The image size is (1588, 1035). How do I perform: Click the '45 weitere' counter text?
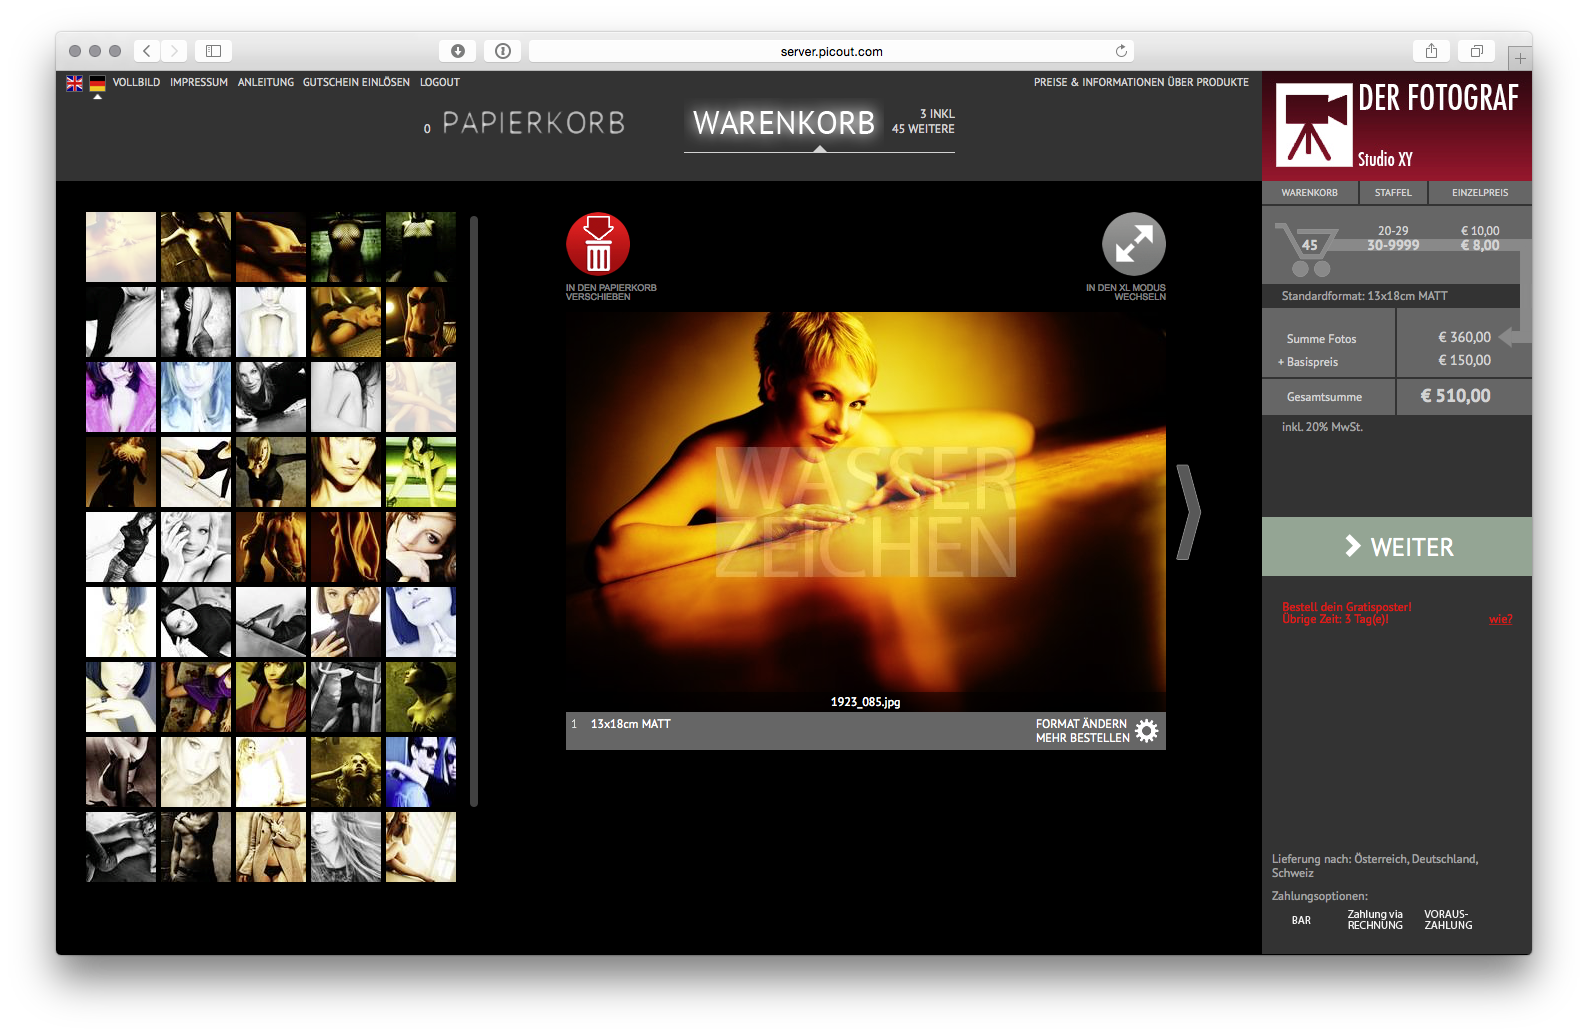click(x=923, y=129)
